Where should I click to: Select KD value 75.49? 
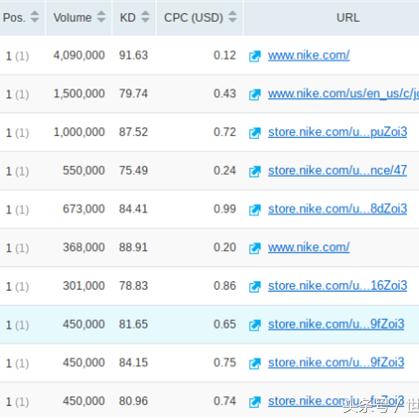click(x=133, y=171)
